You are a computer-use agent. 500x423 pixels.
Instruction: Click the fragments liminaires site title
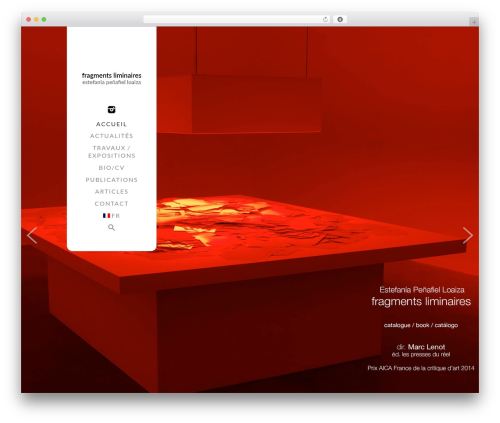coord(111,75)
